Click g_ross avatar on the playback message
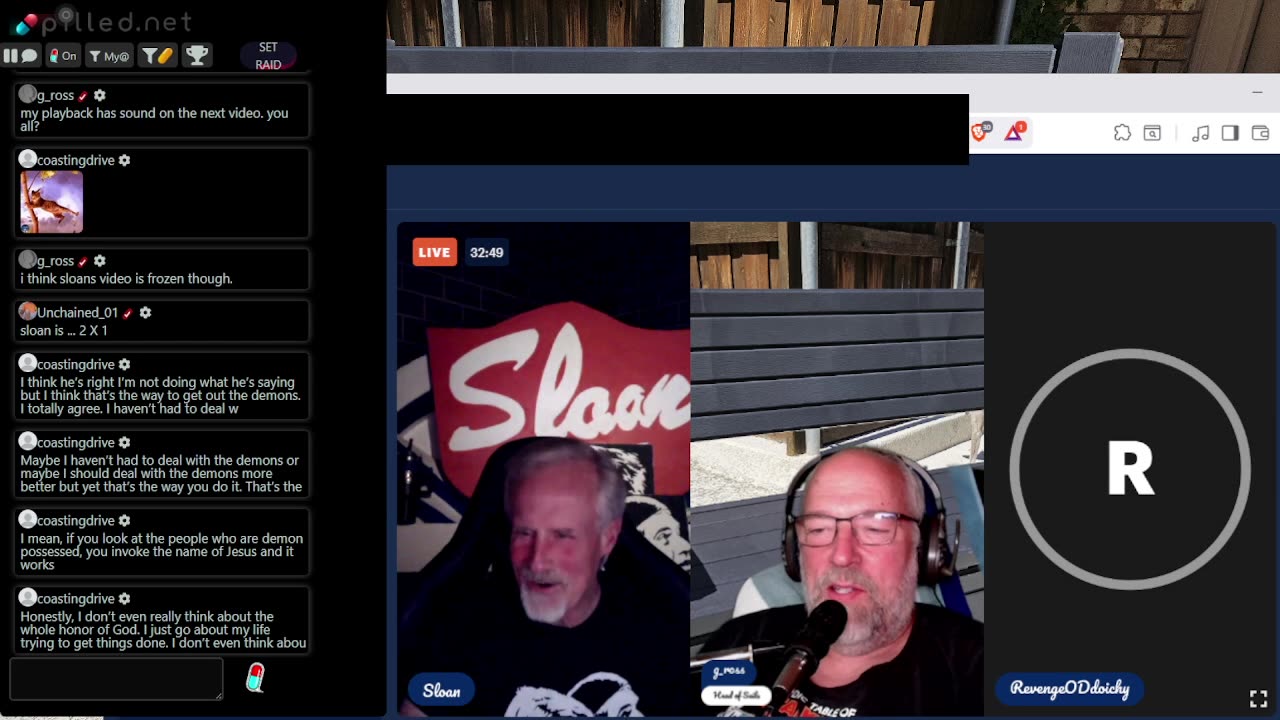This screenshot has height=720, width=1280. click(x=28, y=94)
